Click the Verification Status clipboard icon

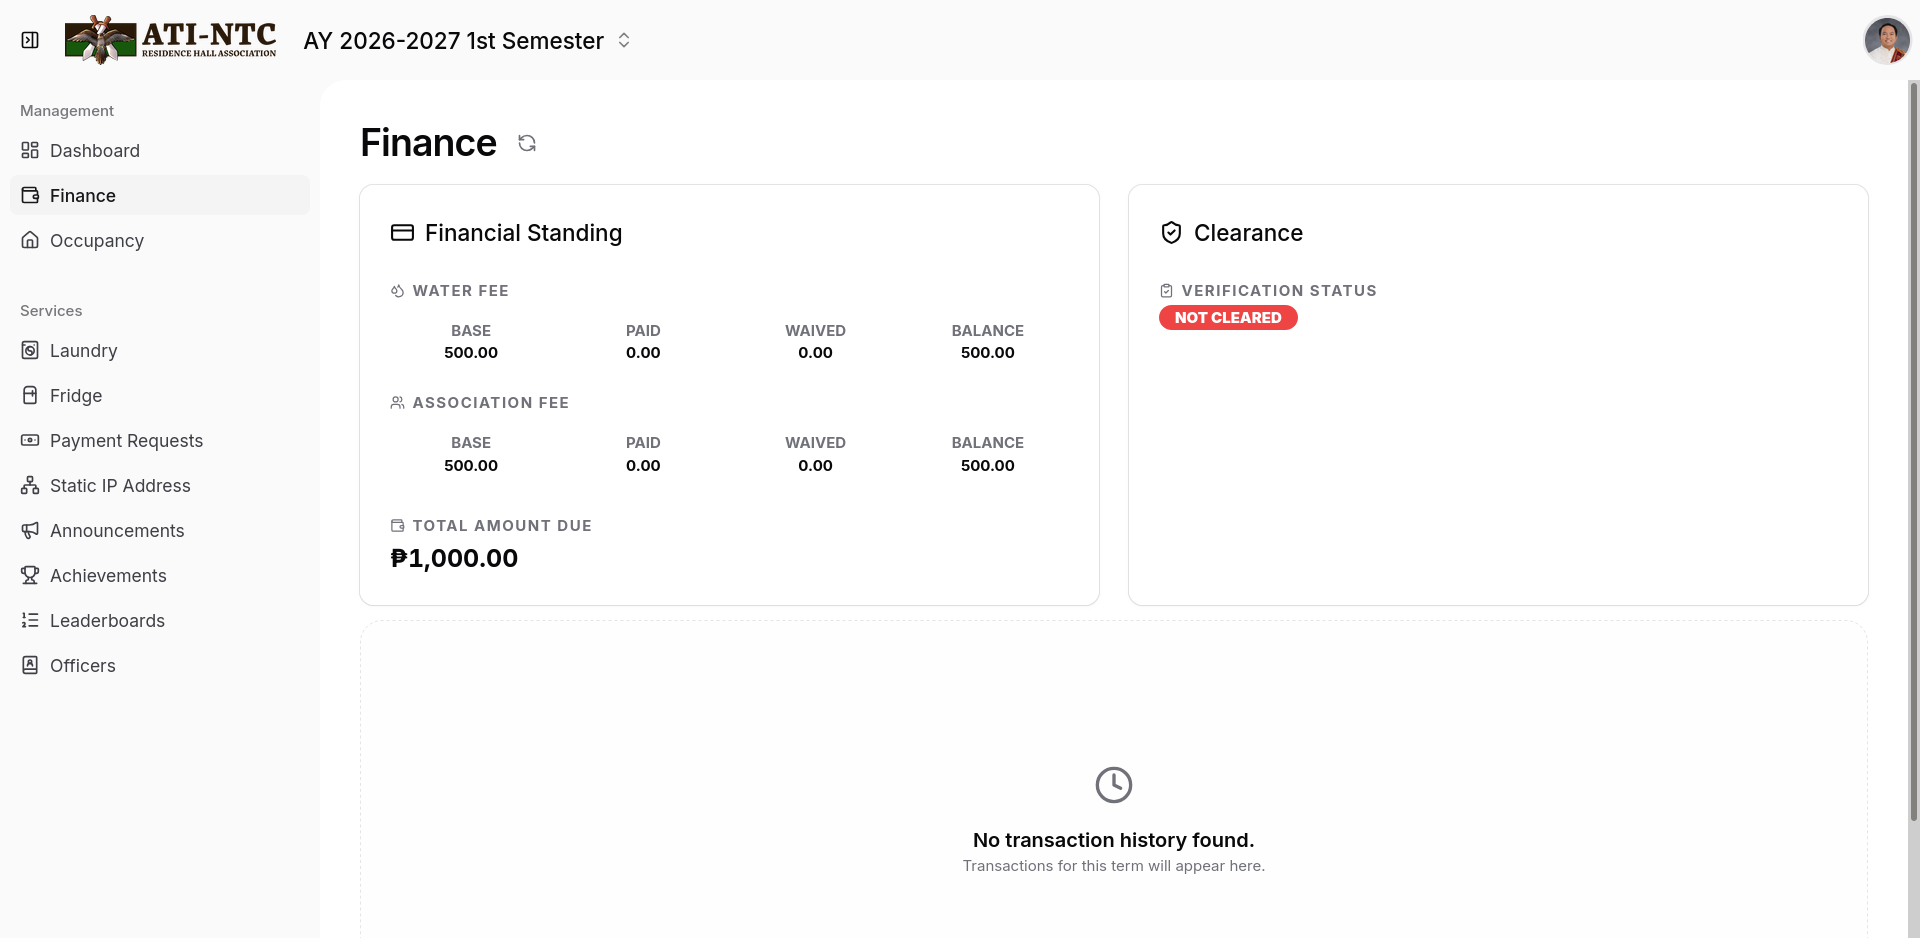(1166, 291)
